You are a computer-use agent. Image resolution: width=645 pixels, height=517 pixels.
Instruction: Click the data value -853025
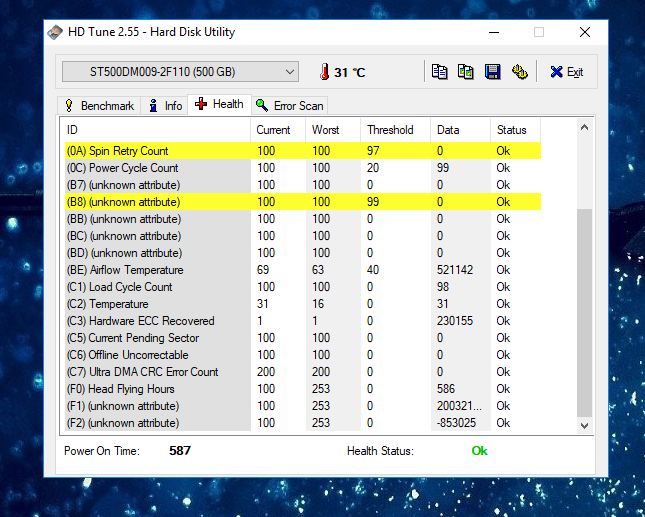point(456,423)
